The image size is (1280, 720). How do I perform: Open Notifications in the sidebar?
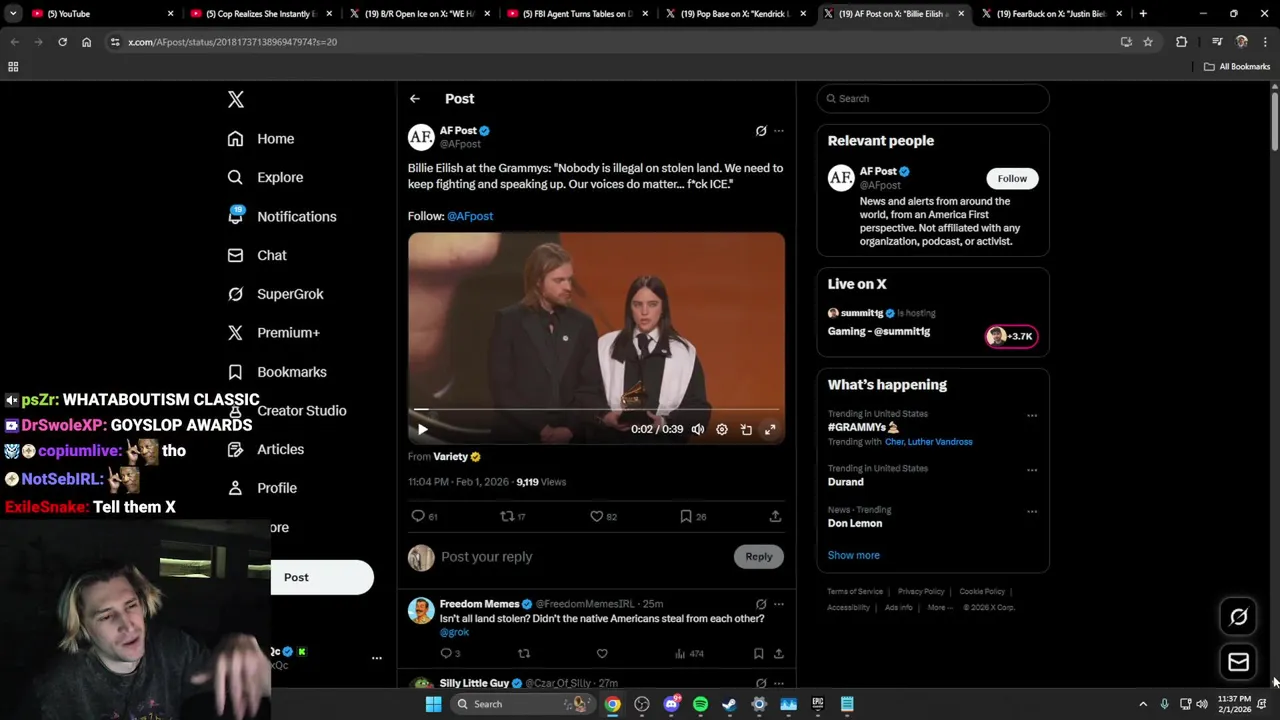pos(282,216)
